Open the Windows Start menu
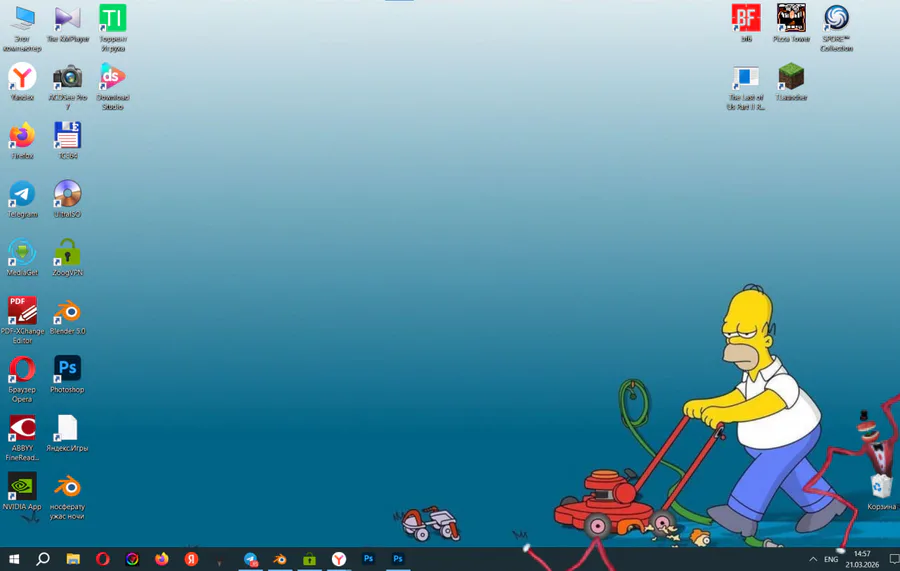This screenshot has height=571, width=900. [14, 559]
